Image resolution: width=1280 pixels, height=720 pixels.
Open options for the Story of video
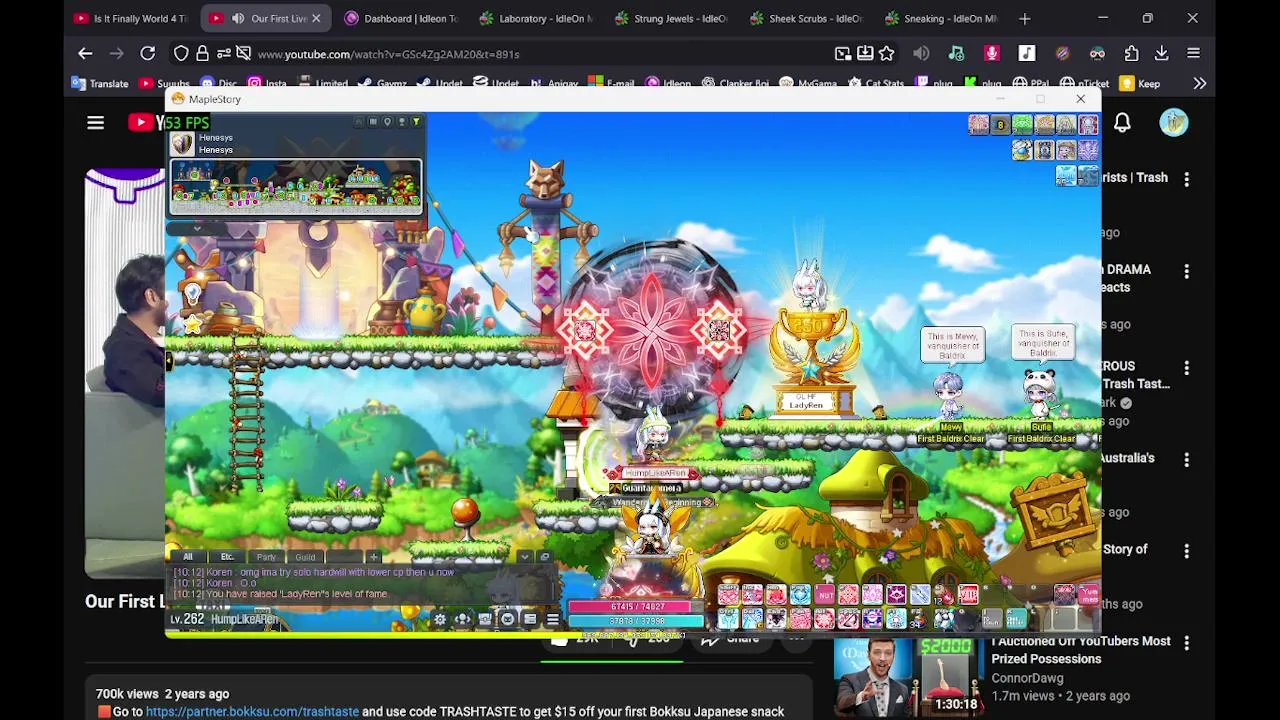point(1186,551)
